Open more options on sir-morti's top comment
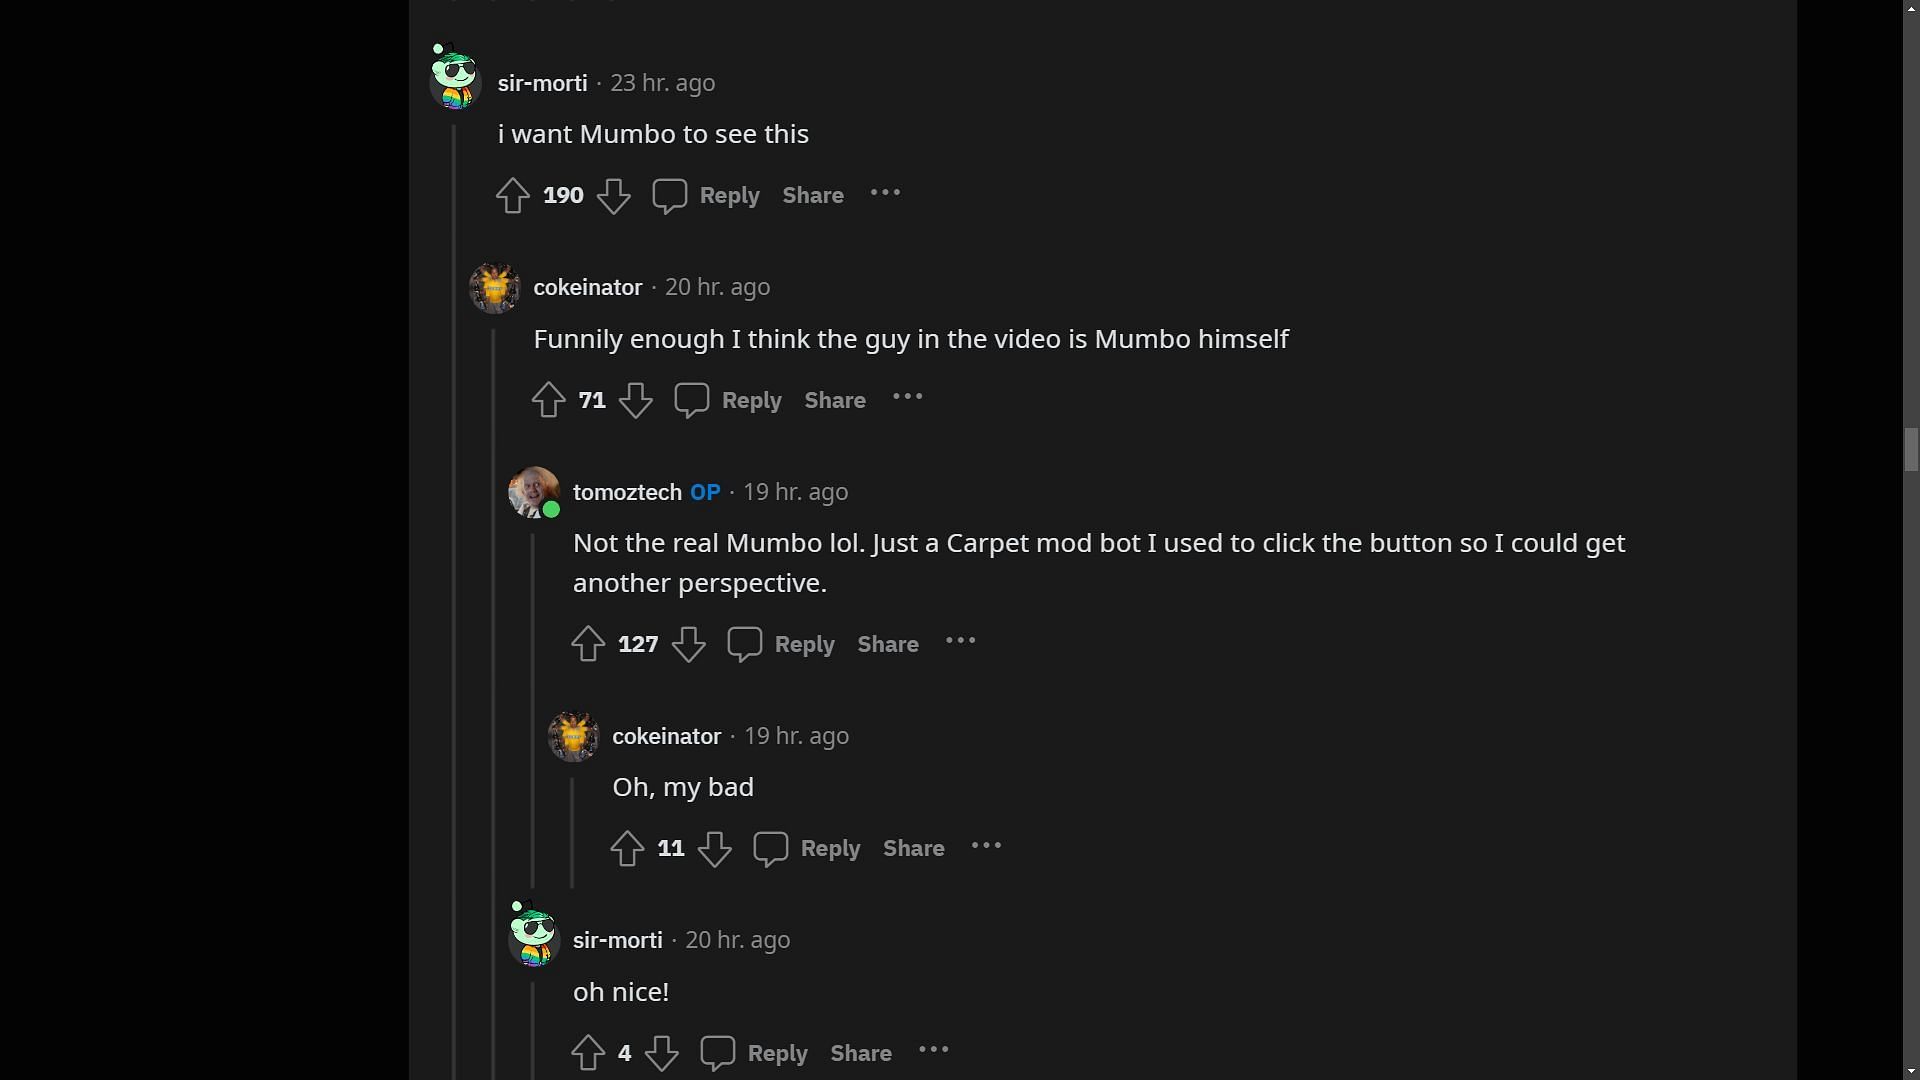Screen dimensions: 1920x1080 pos(885,193)
